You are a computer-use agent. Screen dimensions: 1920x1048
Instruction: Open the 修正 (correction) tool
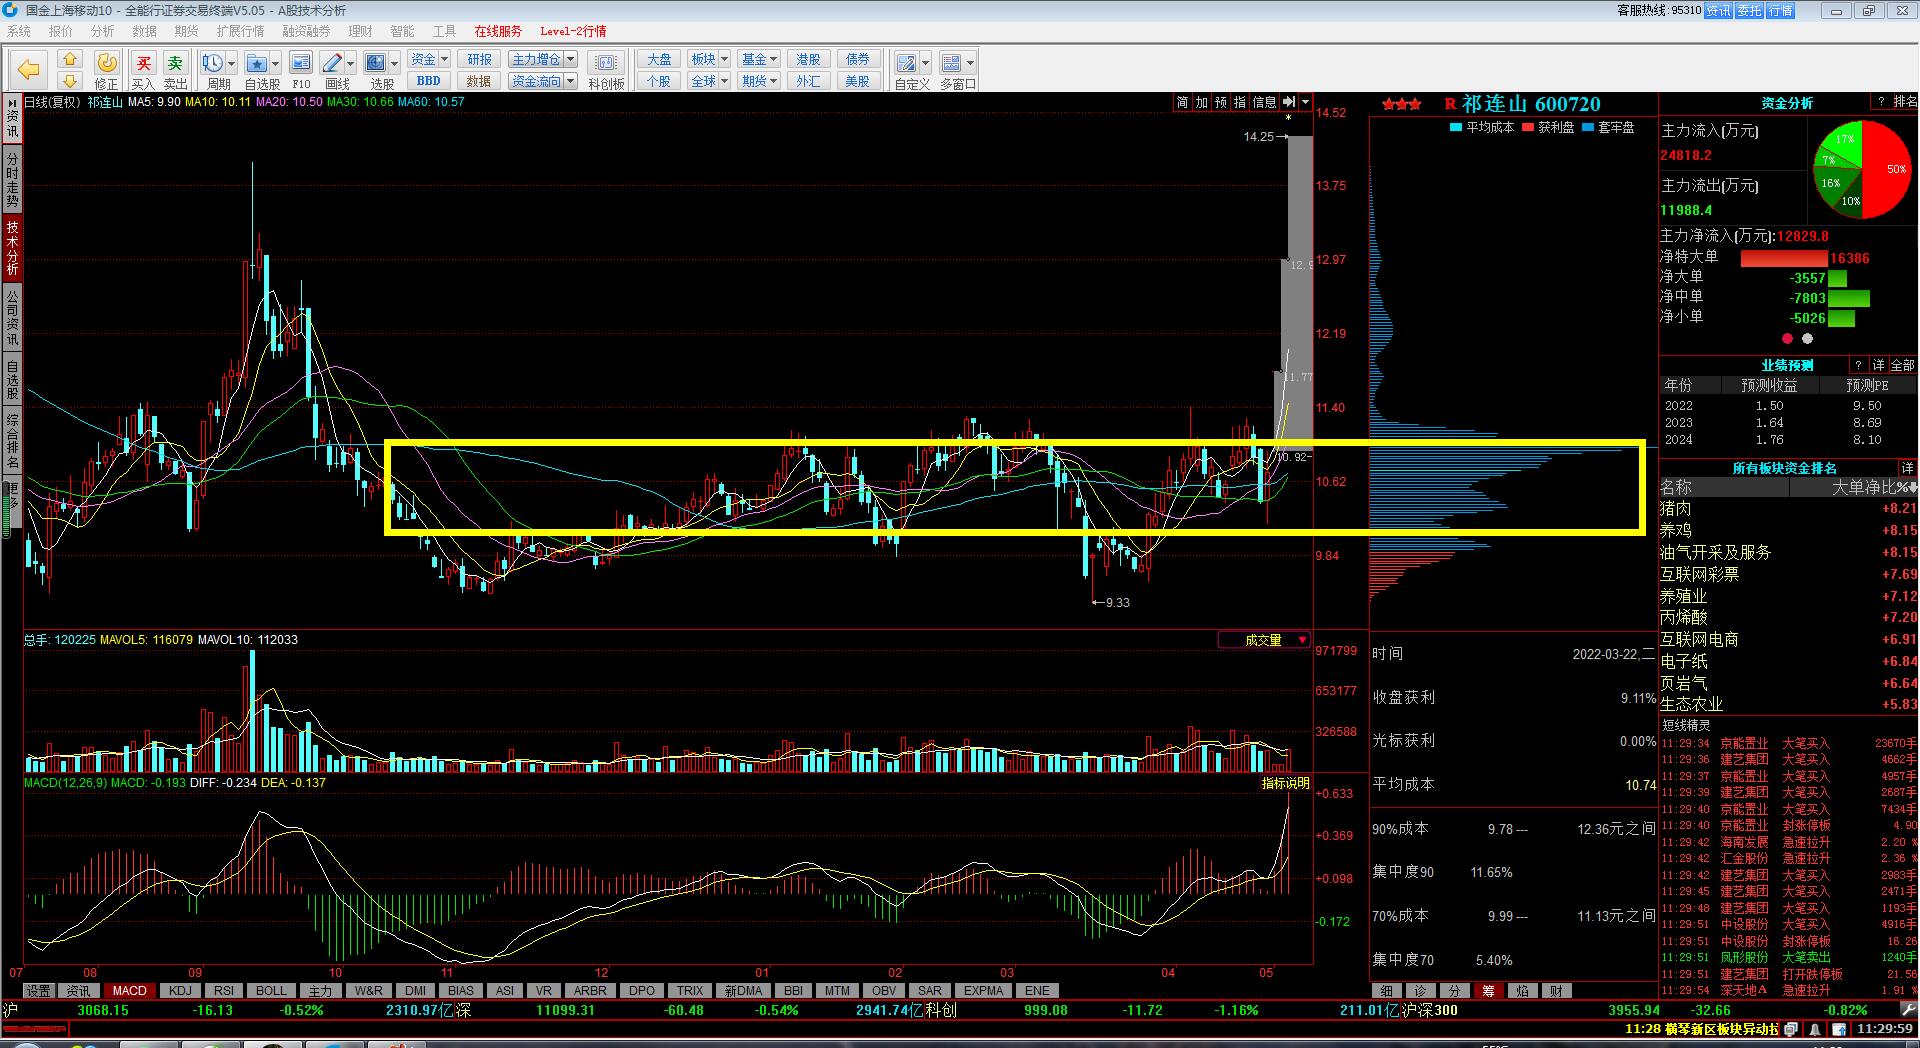point(106,70)
